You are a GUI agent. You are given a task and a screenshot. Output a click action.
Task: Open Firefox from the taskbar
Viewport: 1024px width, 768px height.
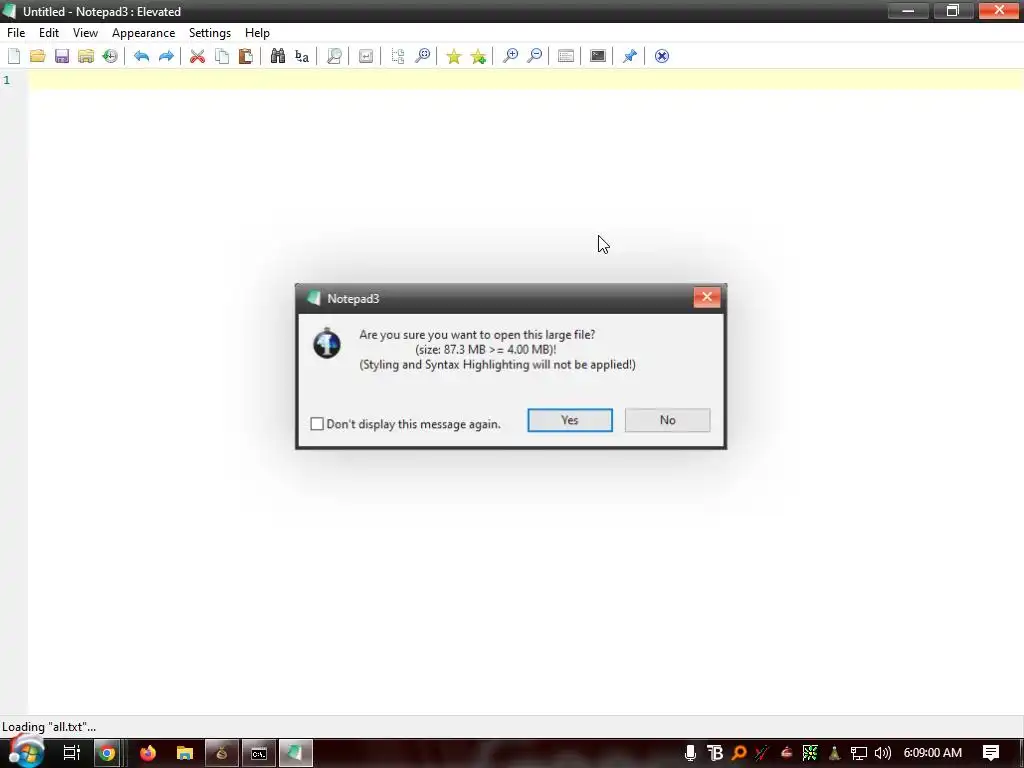(x=148, y=754)
